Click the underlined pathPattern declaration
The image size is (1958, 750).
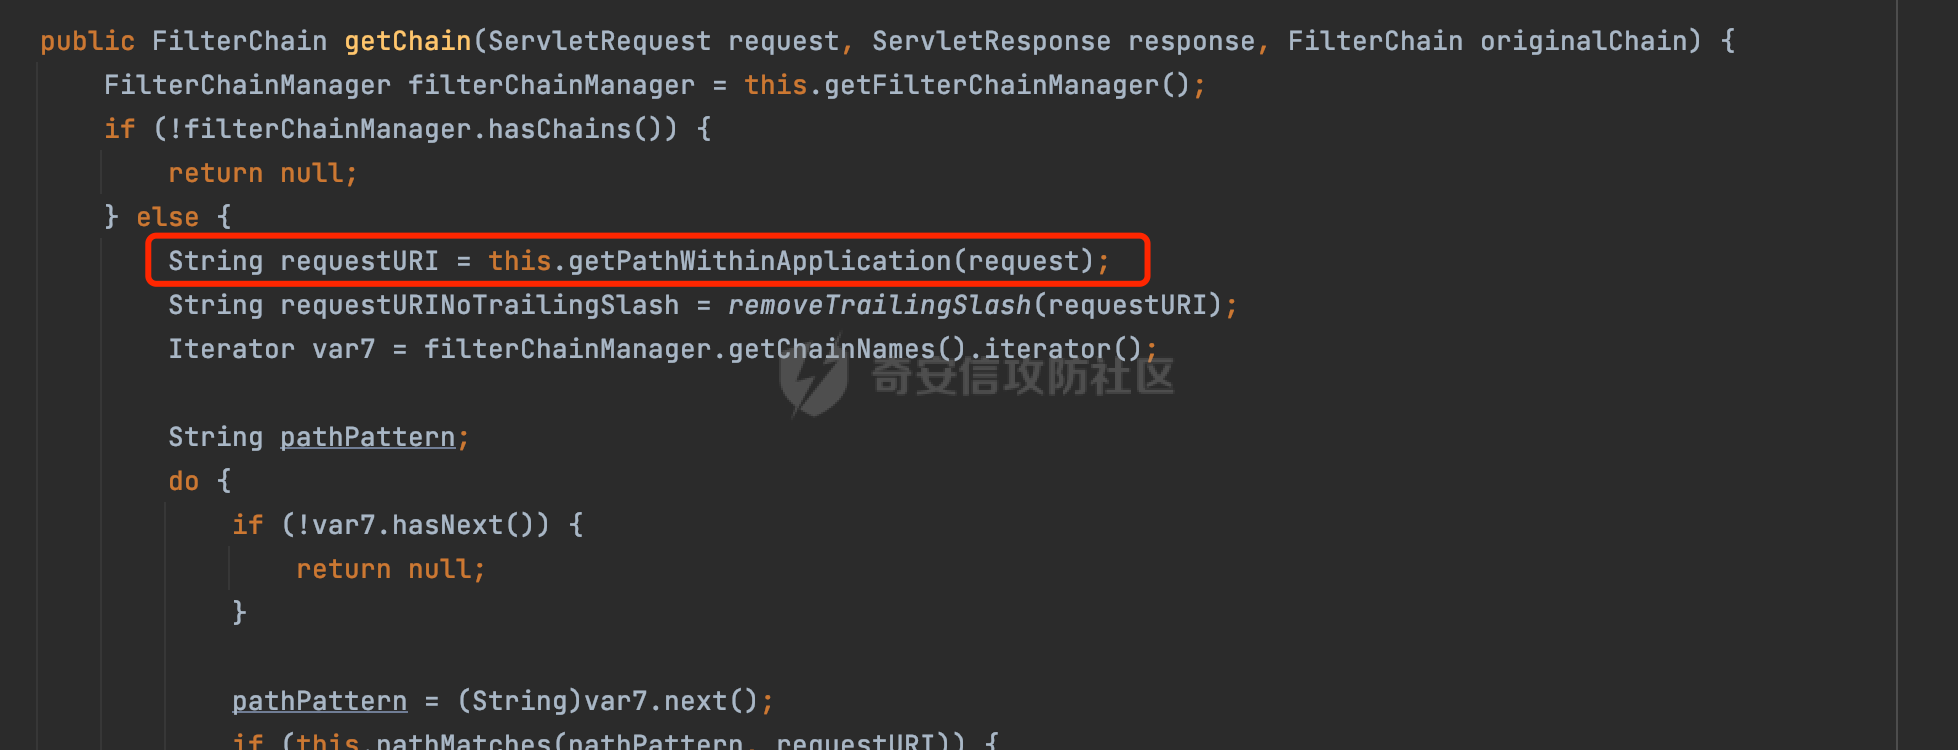click(x=368, y=437)
